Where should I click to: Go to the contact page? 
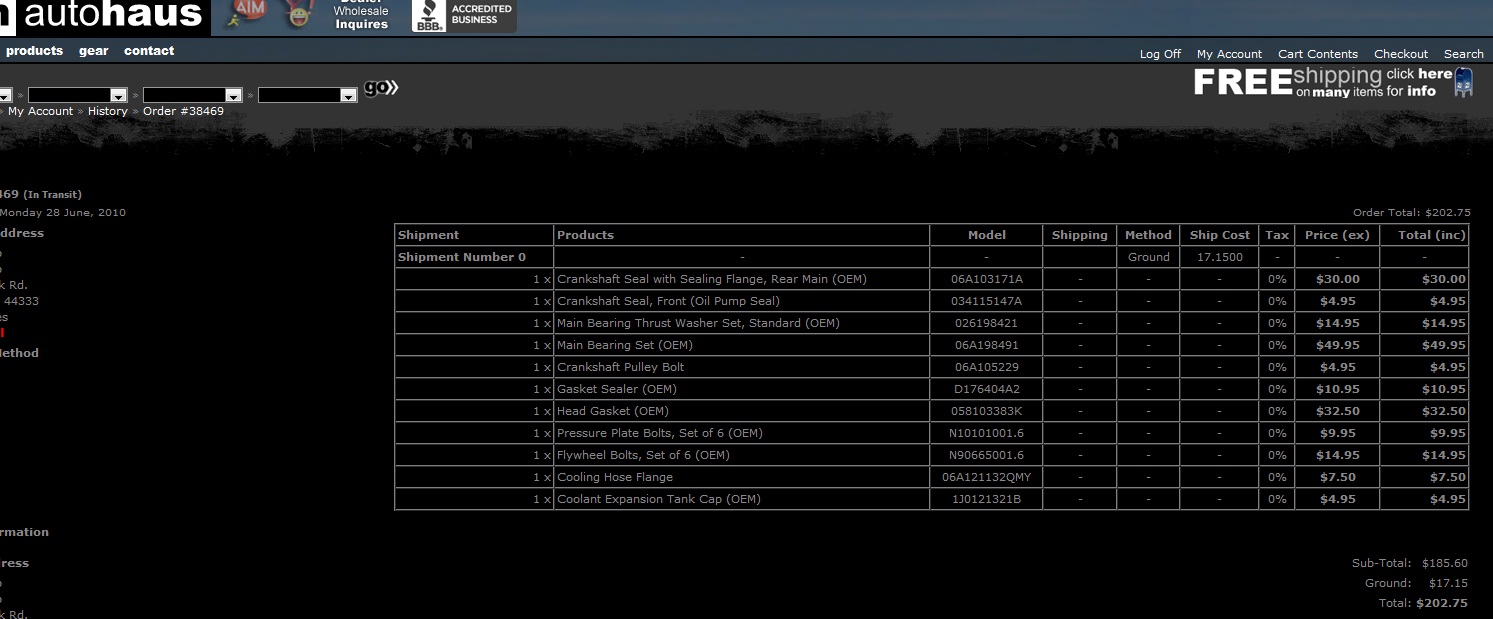pos(149,51)
